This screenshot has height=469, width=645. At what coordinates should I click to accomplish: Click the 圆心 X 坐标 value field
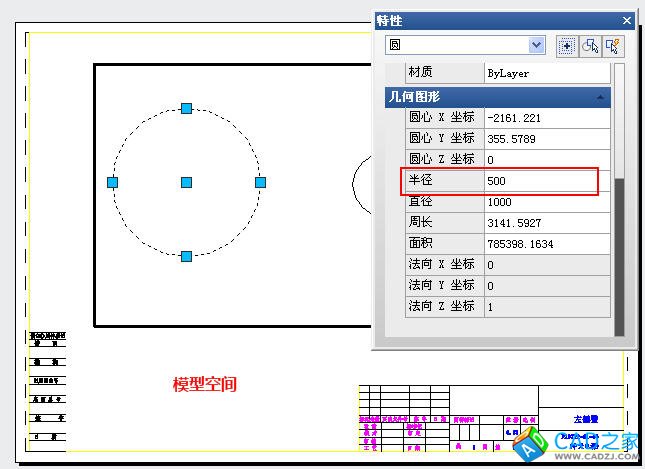(x=545, y=118)
